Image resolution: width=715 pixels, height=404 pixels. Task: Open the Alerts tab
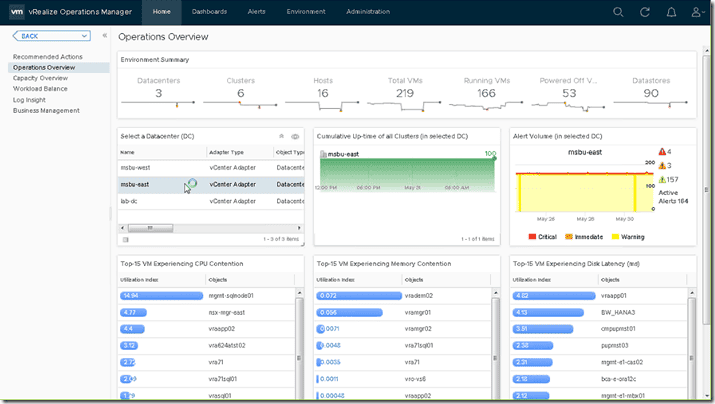tap(256, 12)
